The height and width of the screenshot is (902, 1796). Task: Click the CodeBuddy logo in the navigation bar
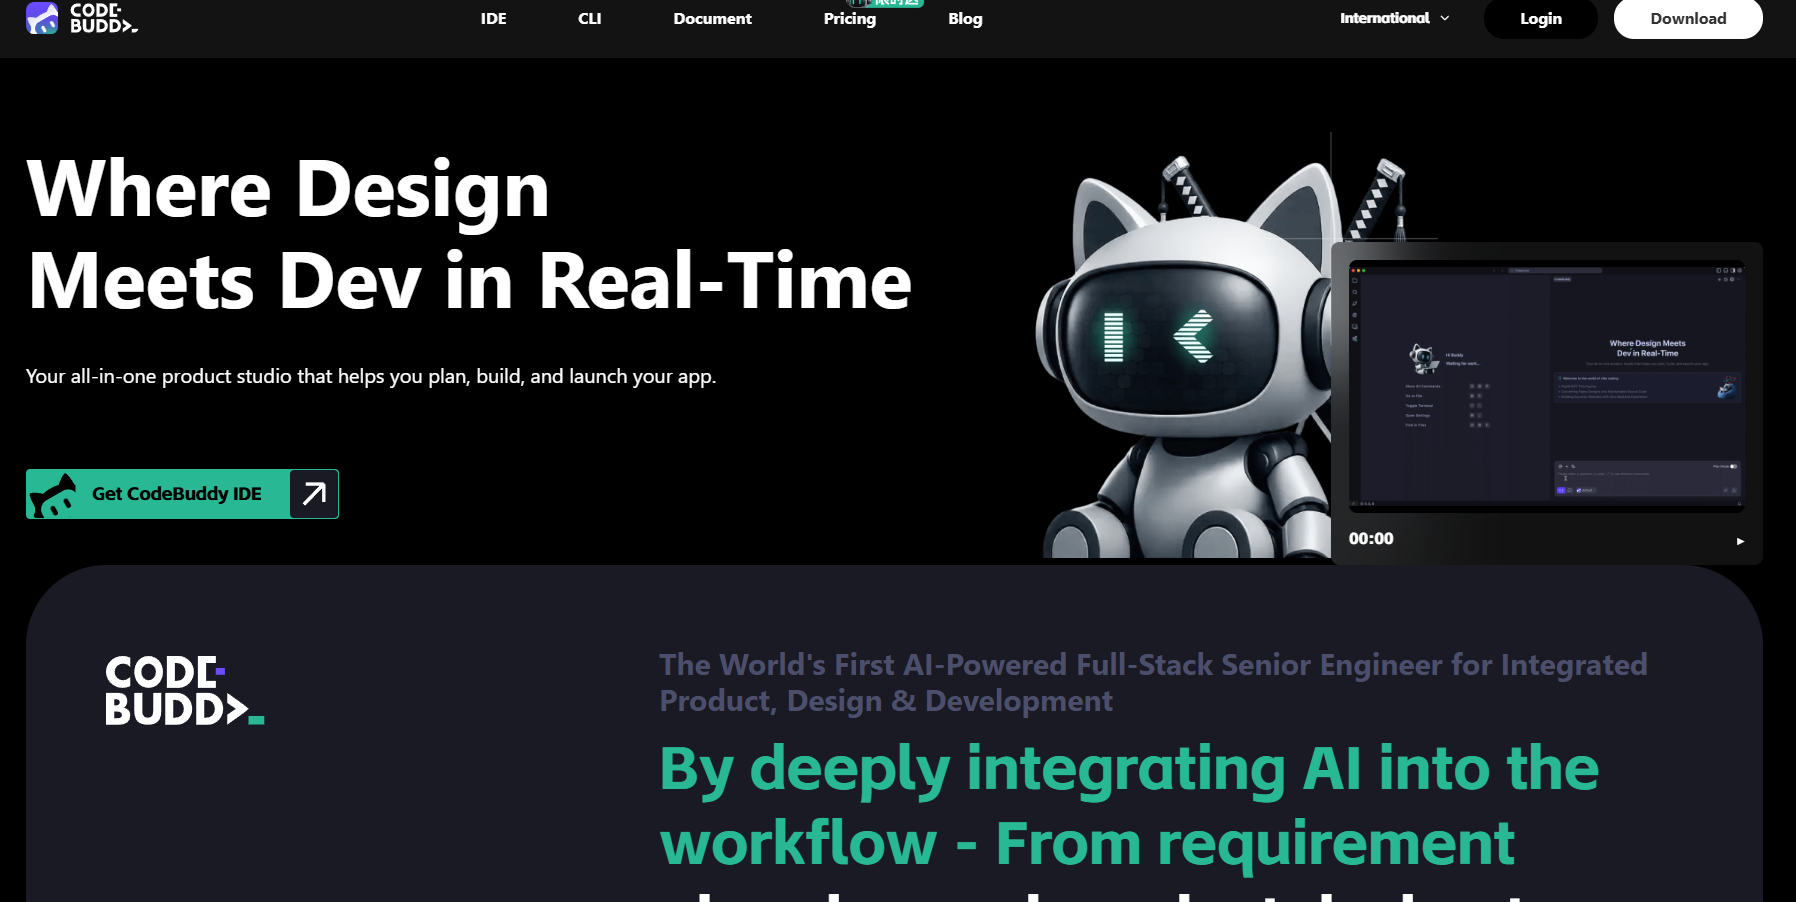coord(82,18)
